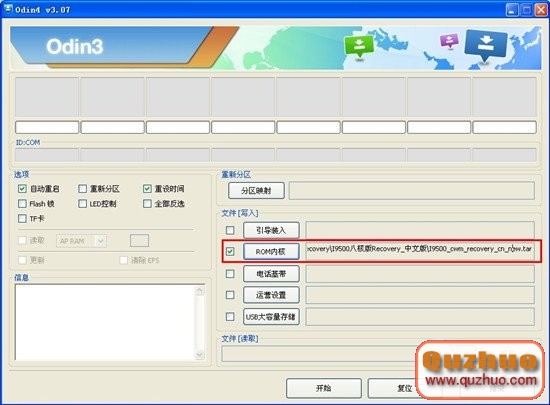This screenshot has height=405, width=550.
Task: Tick the checkbox beside 运营设置
Action: 230,295
